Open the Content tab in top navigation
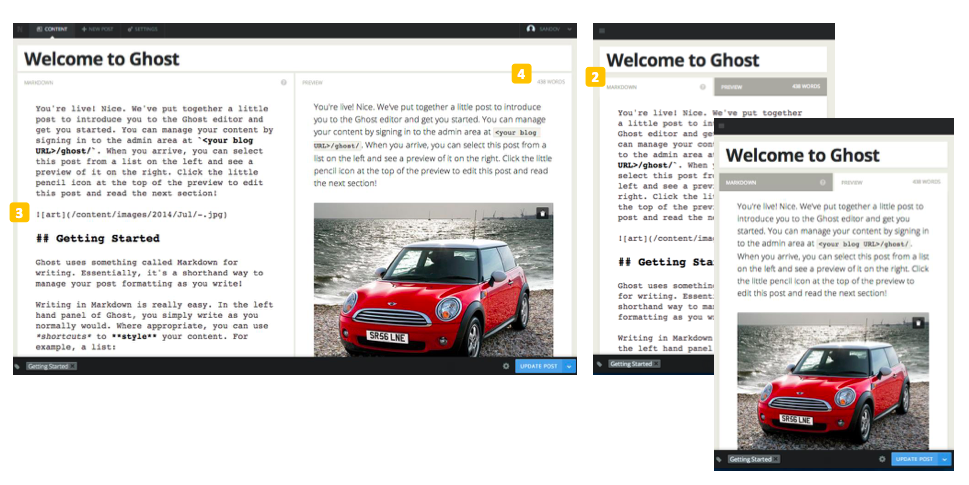The width and height of the screenshot is (969, 485). tap(52, 29)
